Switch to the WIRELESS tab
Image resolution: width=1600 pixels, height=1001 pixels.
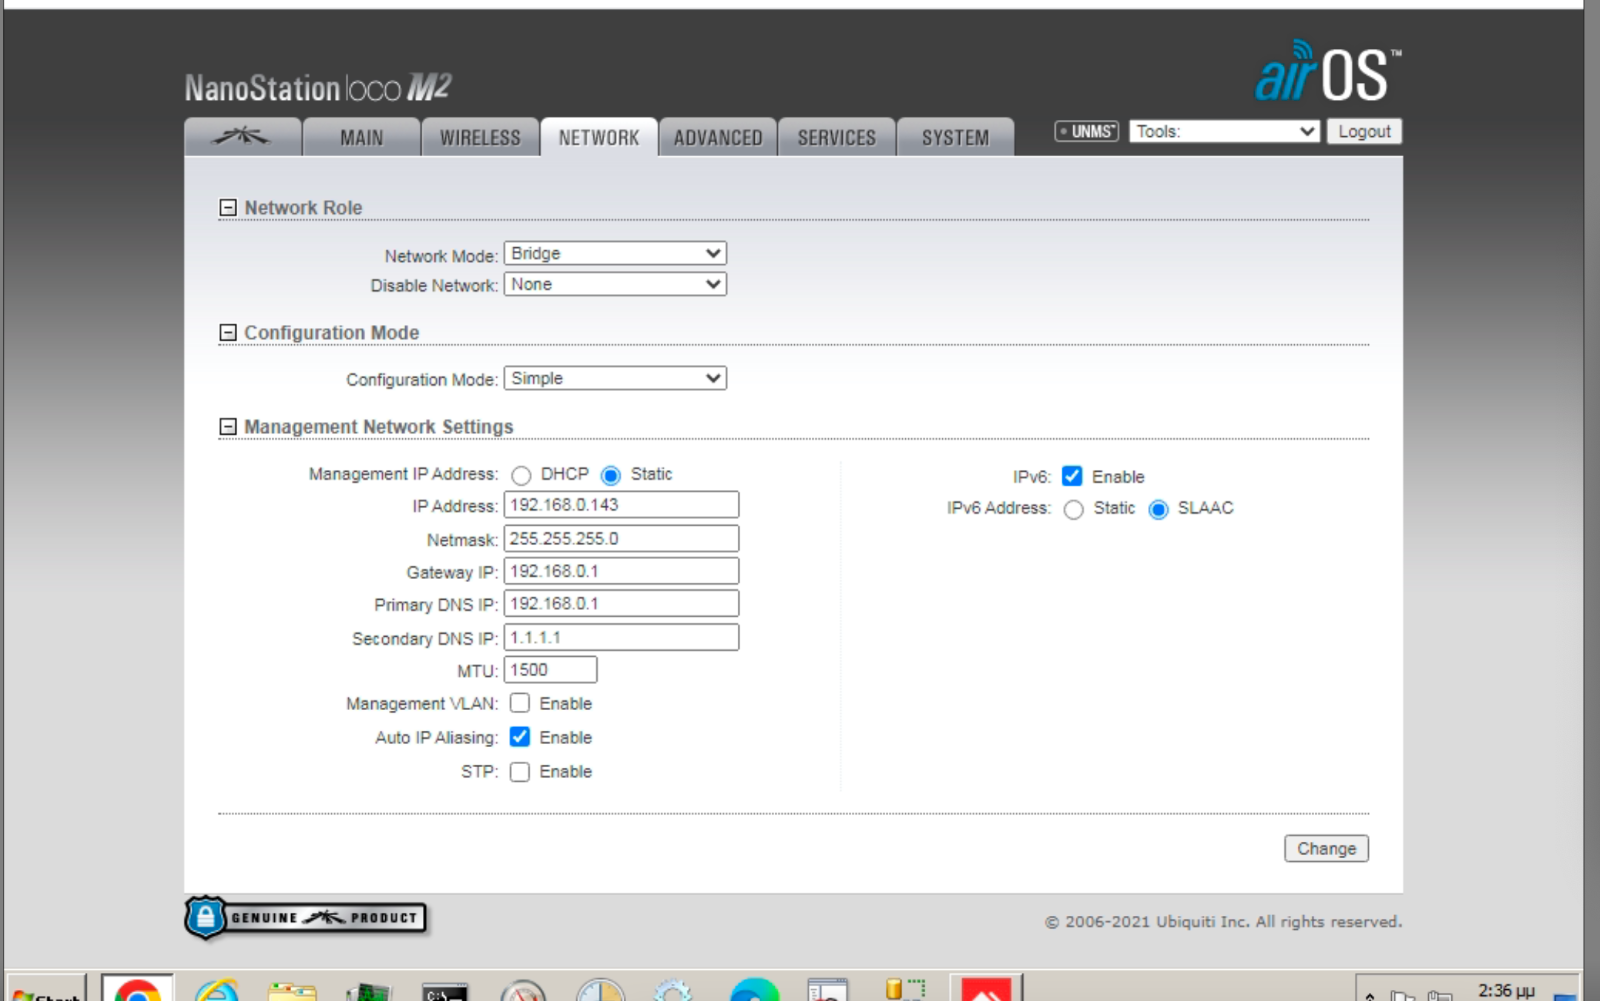[x=480, y=137]
